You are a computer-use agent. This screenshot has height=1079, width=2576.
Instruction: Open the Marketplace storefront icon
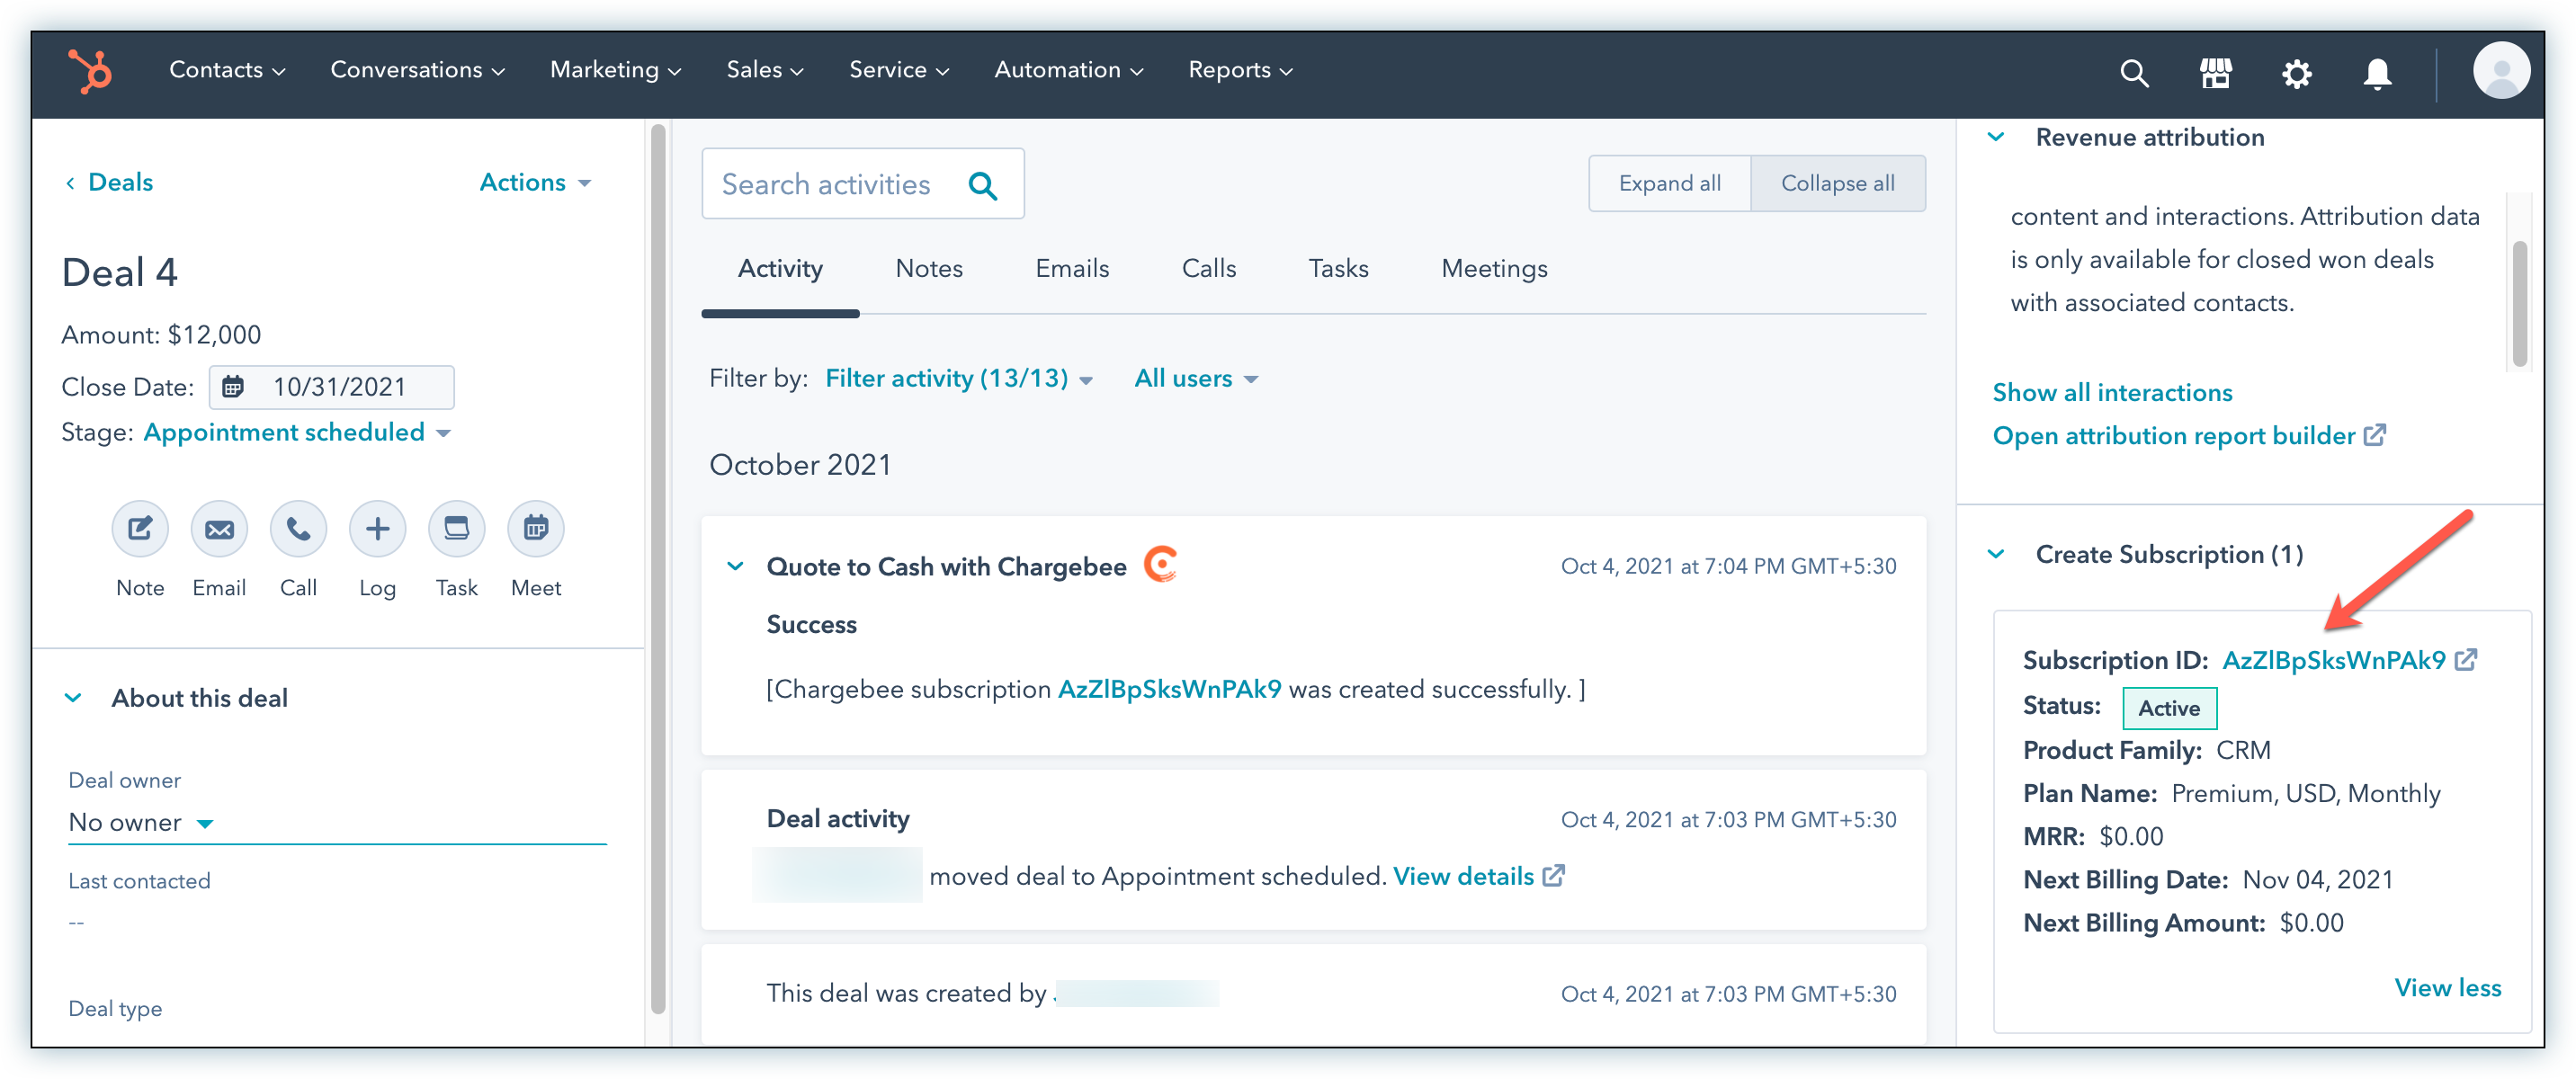pyautogui.click(x=2215, y=73)
